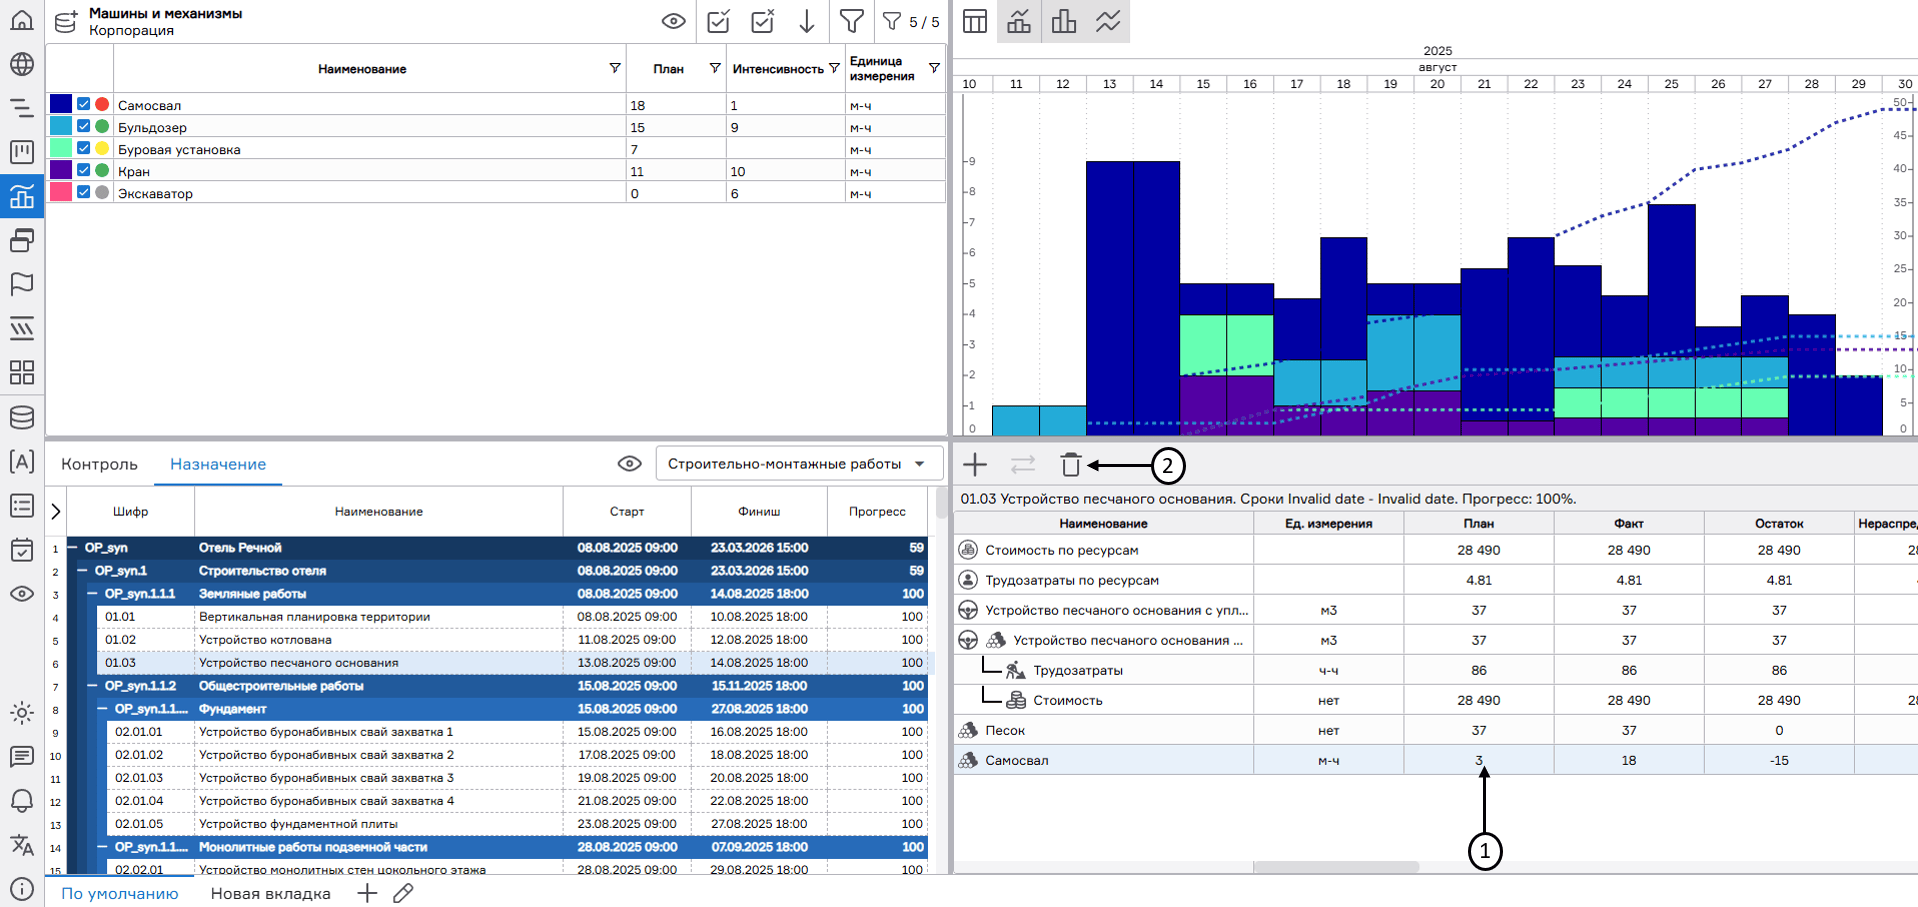Screen dimensions: 1918x907
Task: Expand the side panel chevron near Шифр
Action: pyautogui.click(x=56, y=511)
